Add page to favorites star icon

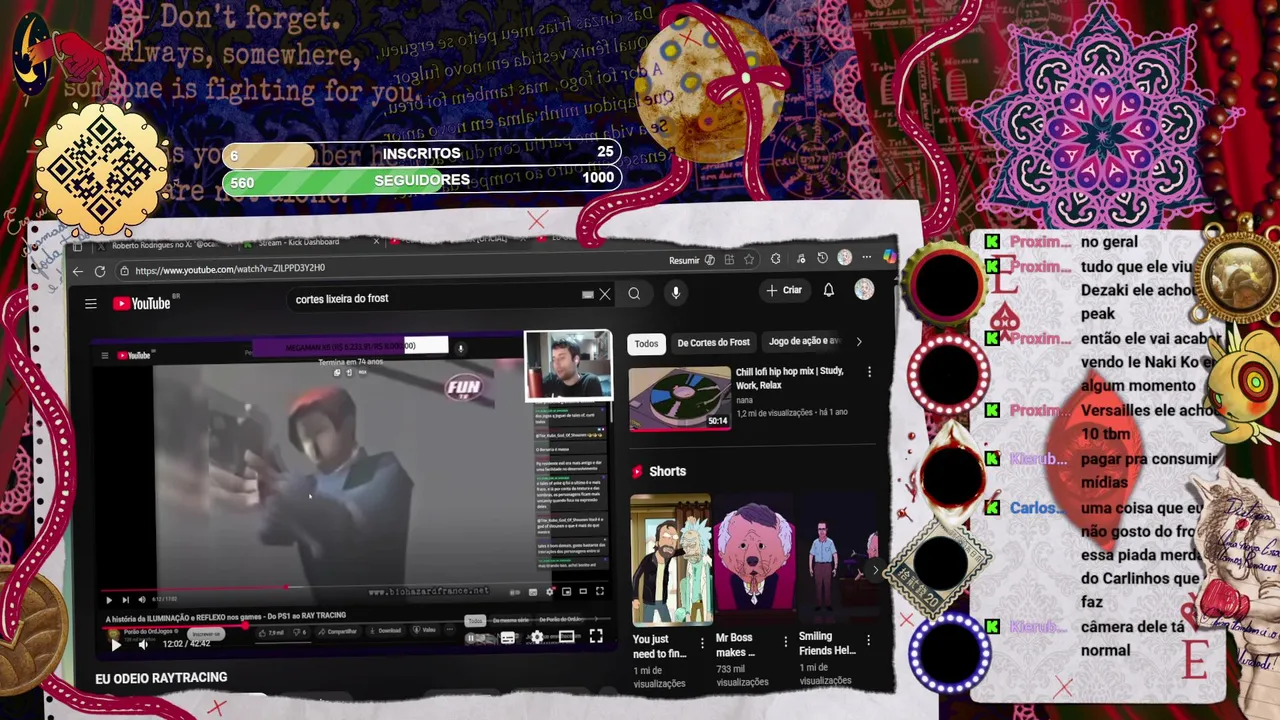tap(749, 259)
